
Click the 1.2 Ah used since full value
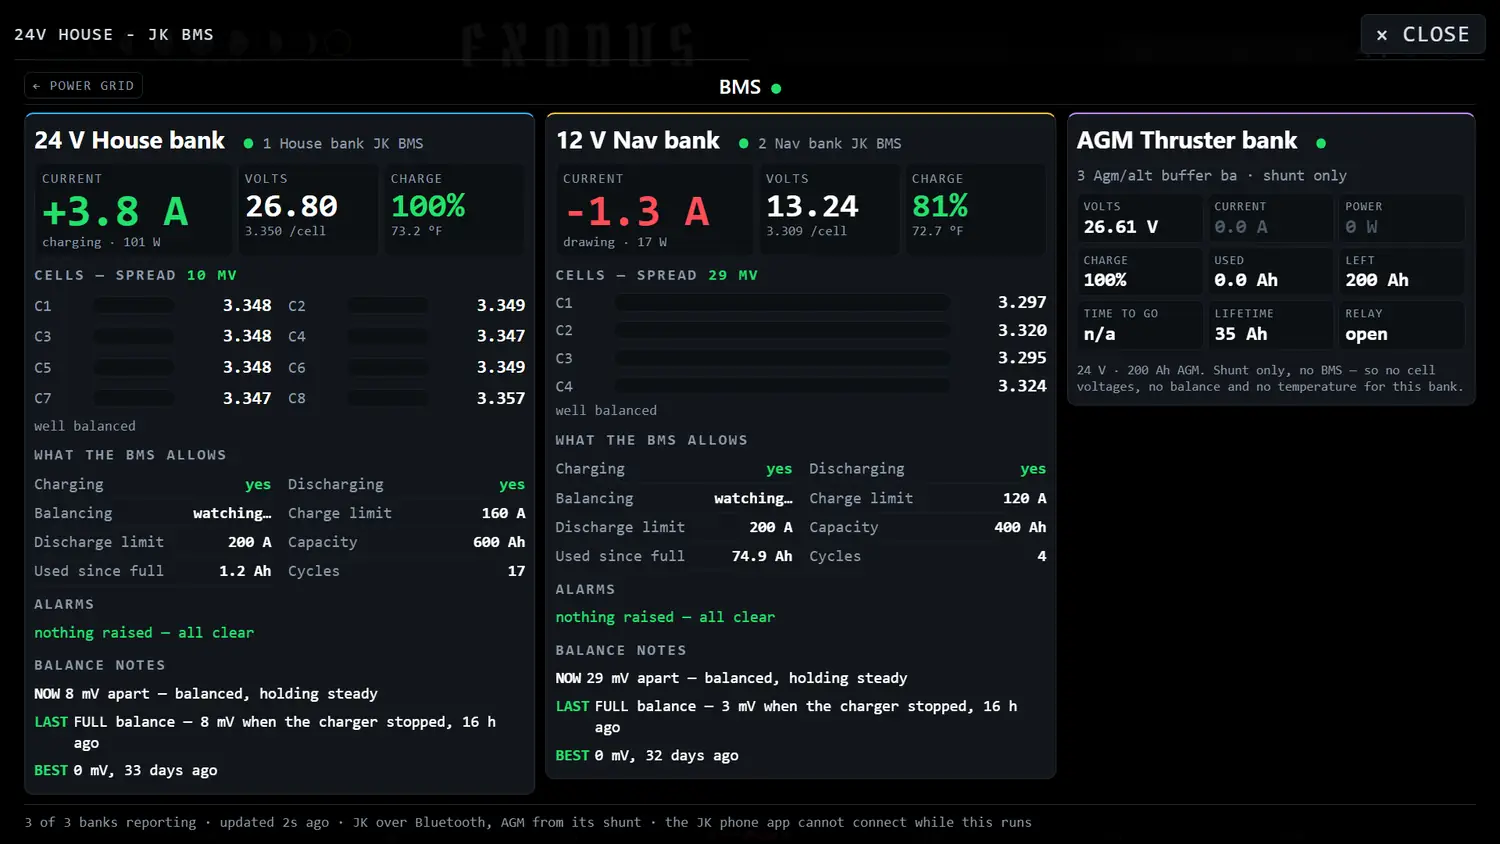pos(245,571)
